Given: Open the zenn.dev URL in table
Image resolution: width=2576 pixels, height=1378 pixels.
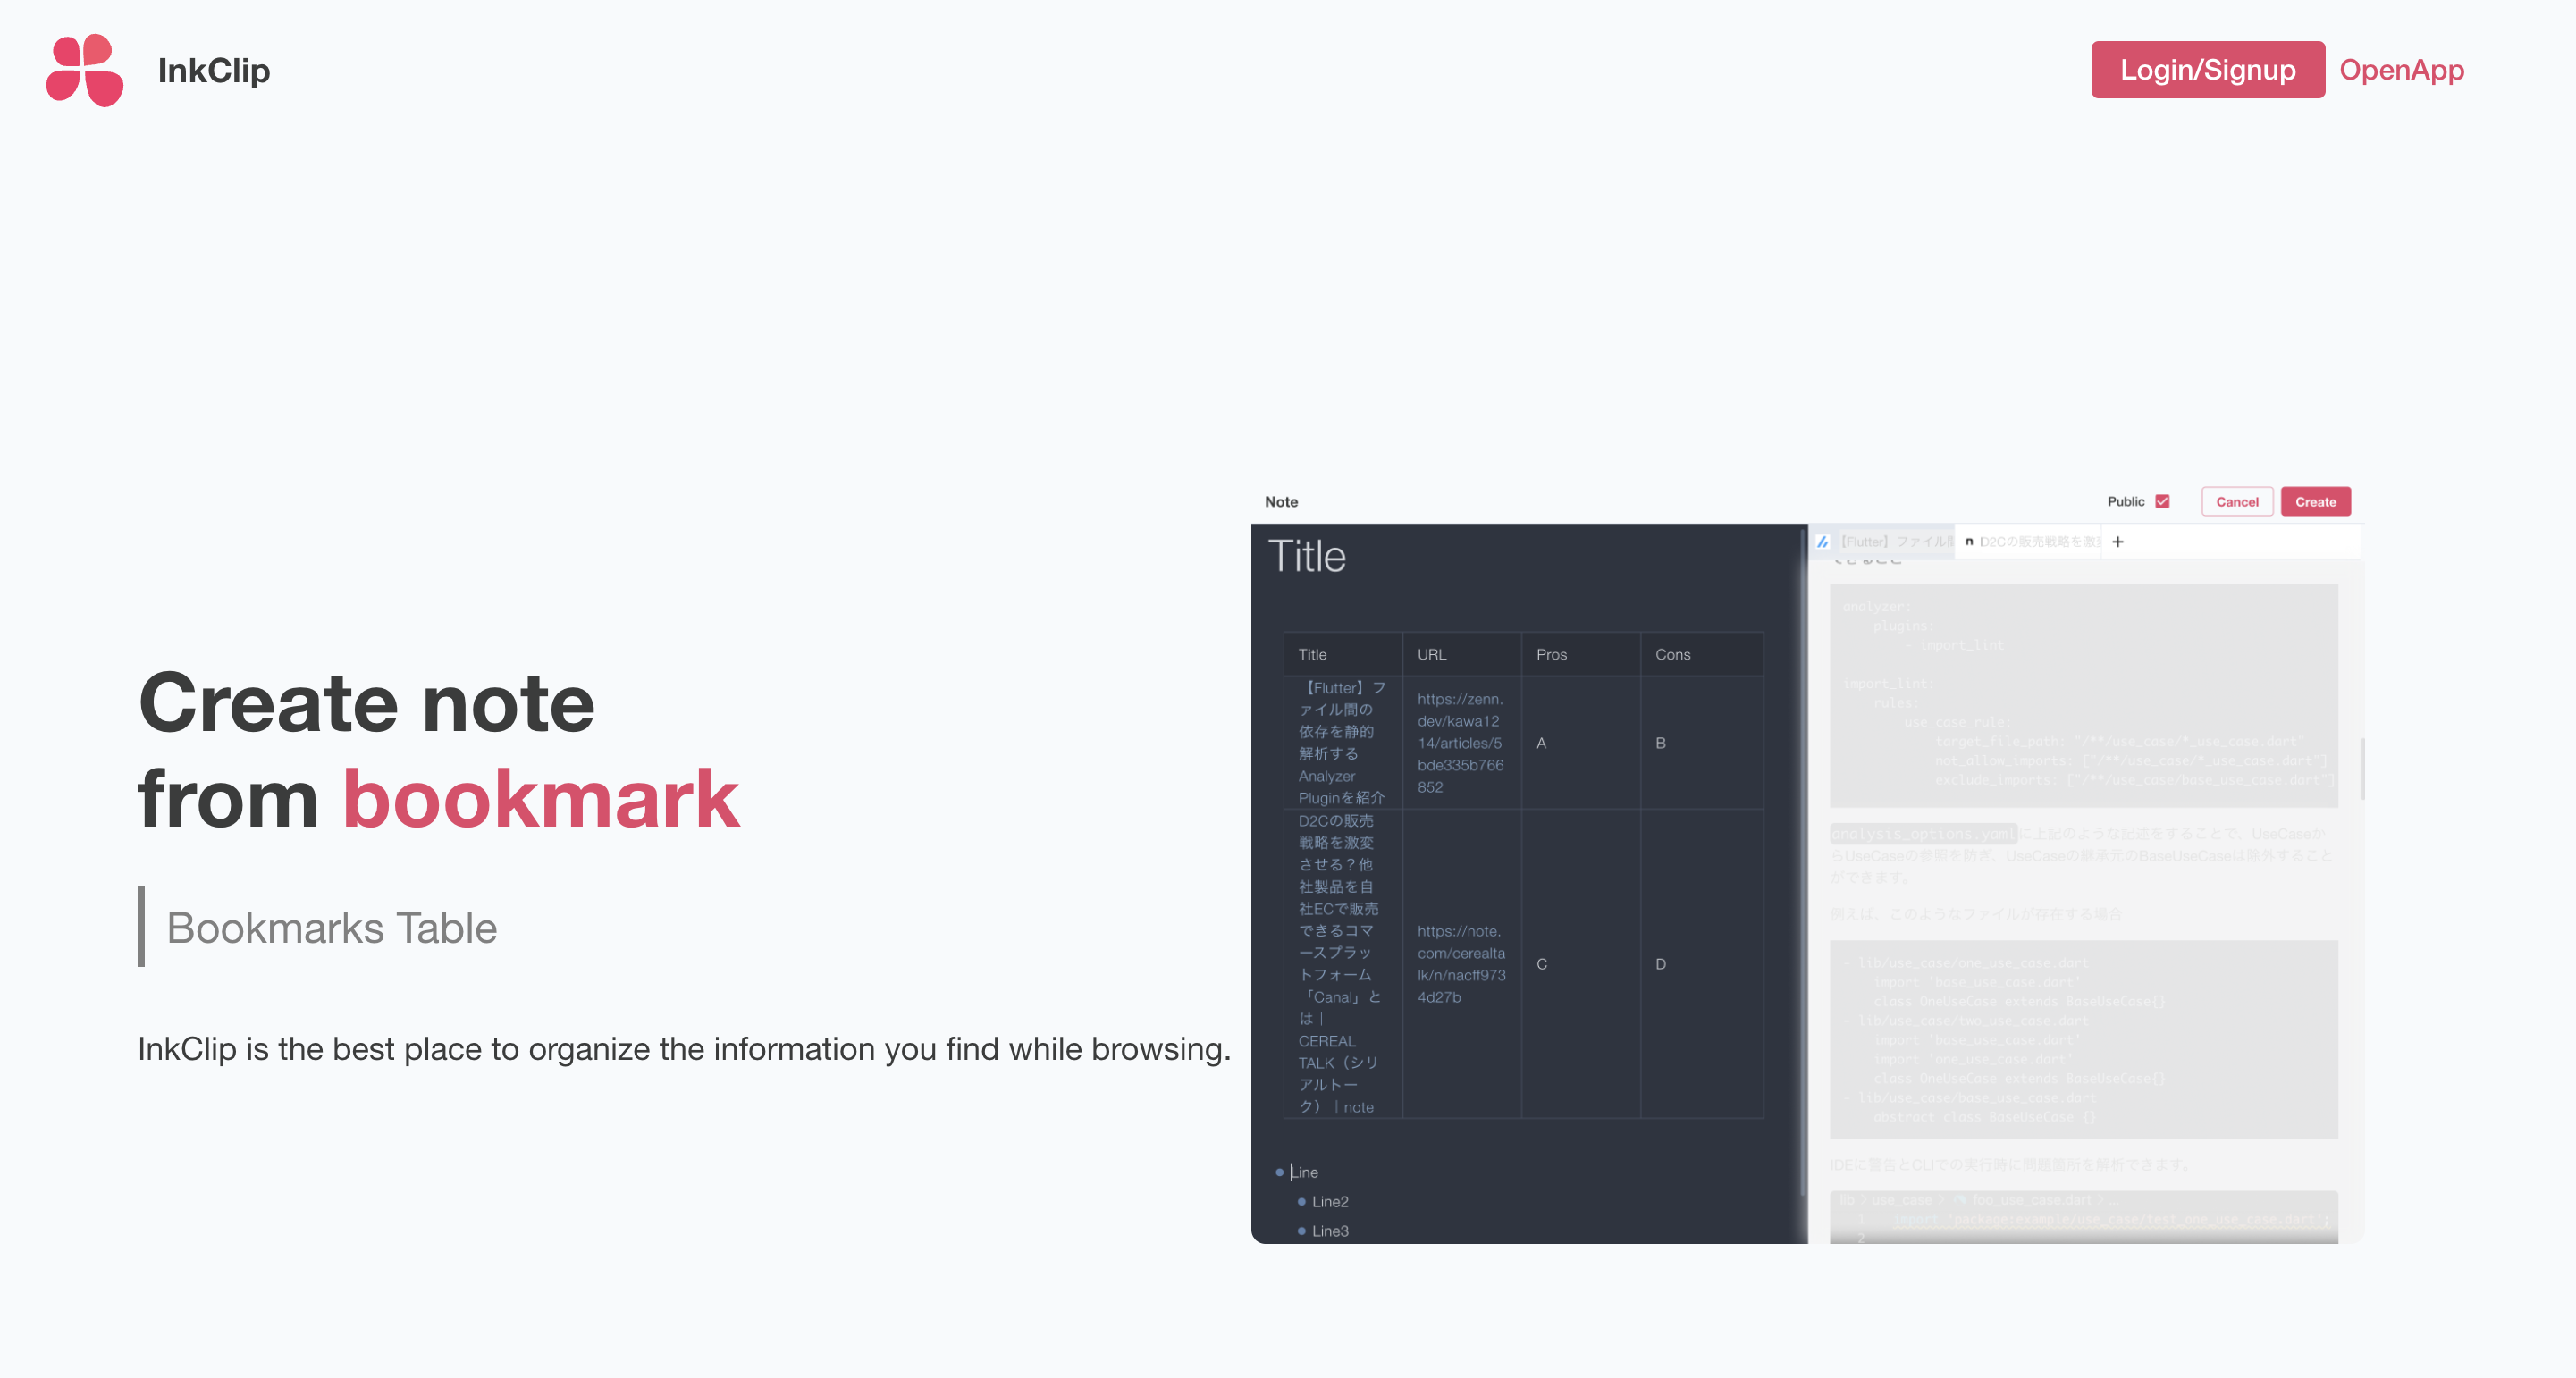Looking at the screenshot, I should pyautogui.click(x=1460, y=743).
